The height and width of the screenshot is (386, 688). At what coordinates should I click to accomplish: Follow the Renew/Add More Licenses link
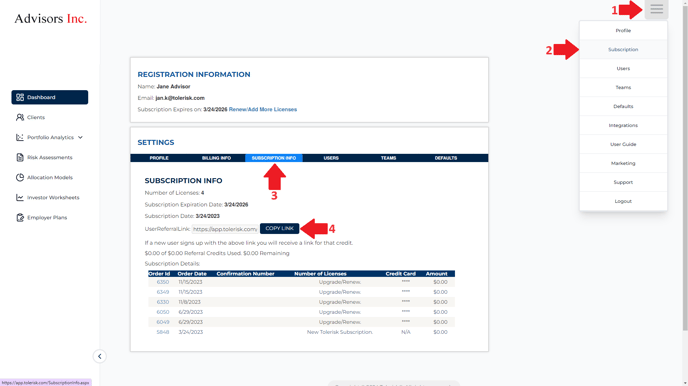click(263, 109)
